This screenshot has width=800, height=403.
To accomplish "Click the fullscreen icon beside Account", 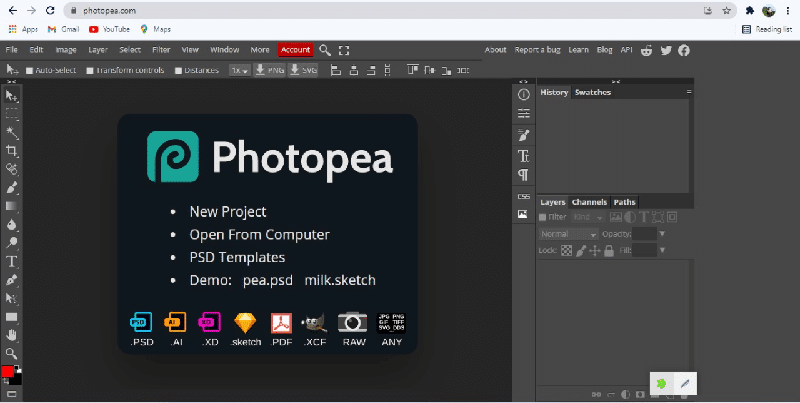I will click(x=344, y=50).
